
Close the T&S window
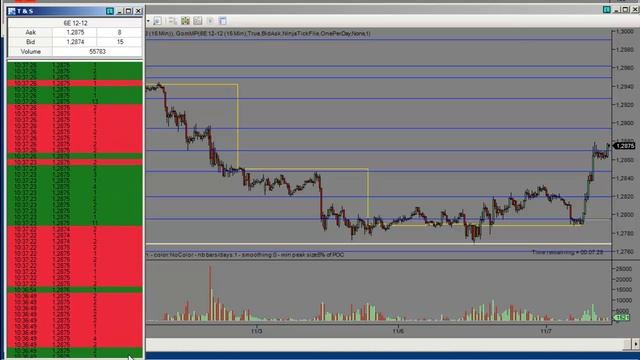[138, 11]
